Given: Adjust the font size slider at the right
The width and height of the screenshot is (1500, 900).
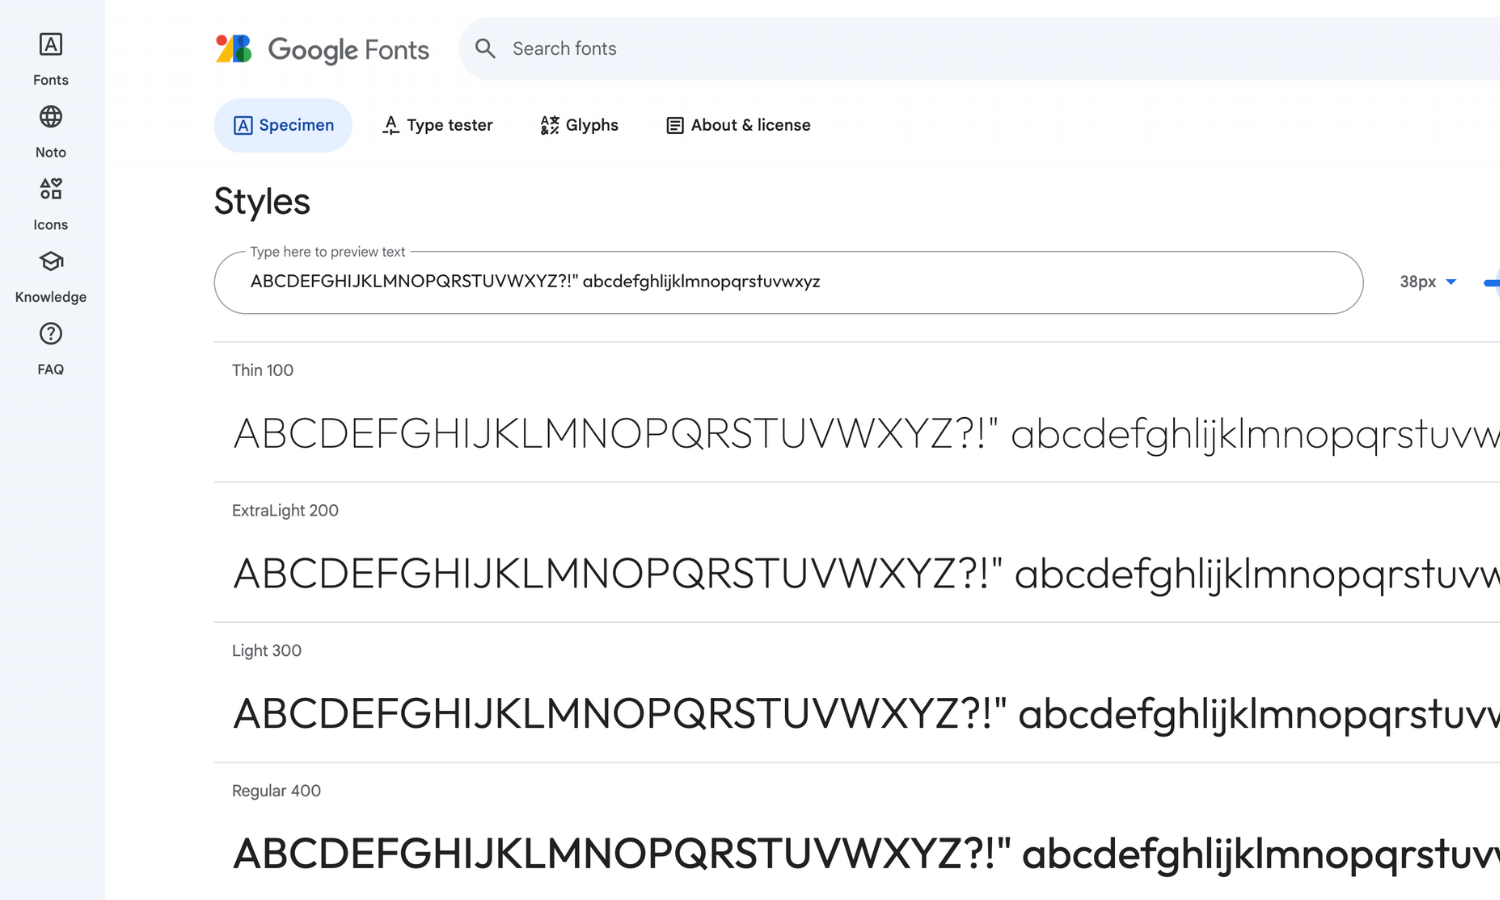Looking at the screenshot, I should click(x=1492, y=283).
